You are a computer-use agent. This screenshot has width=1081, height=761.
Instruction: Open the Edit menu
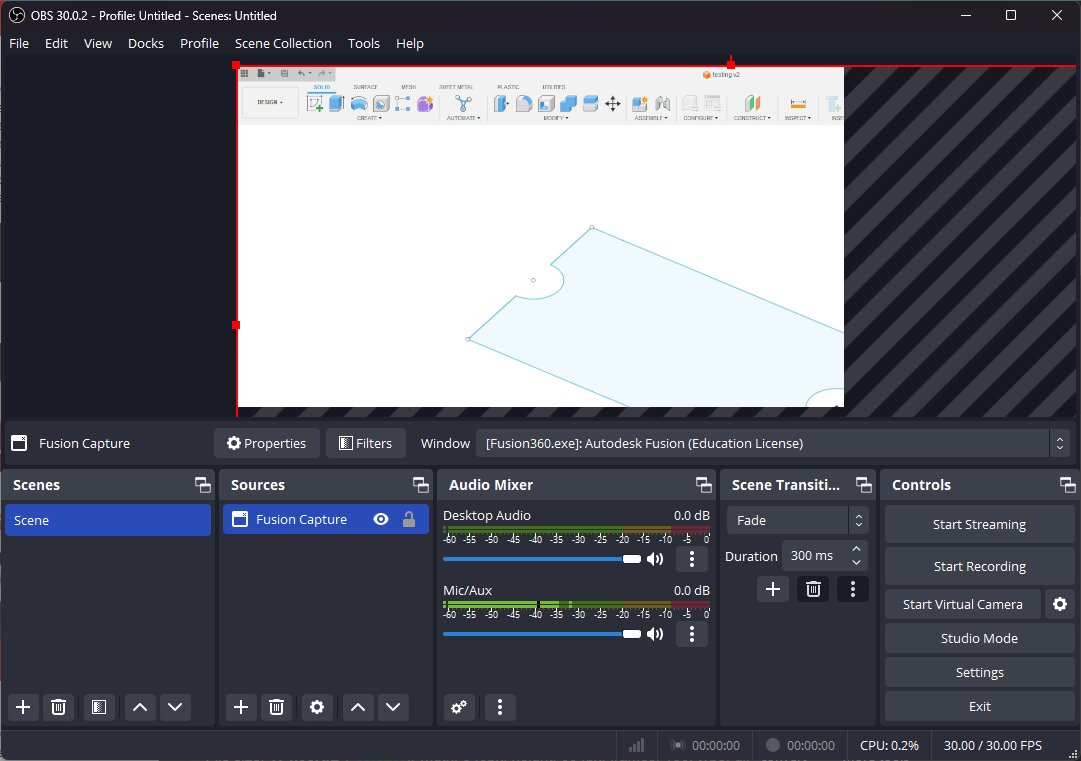click(56, 43)
